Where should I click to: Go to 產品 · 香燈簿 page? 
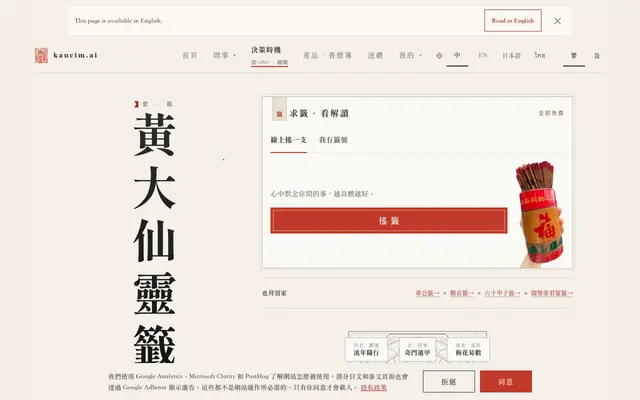(327, 55)
